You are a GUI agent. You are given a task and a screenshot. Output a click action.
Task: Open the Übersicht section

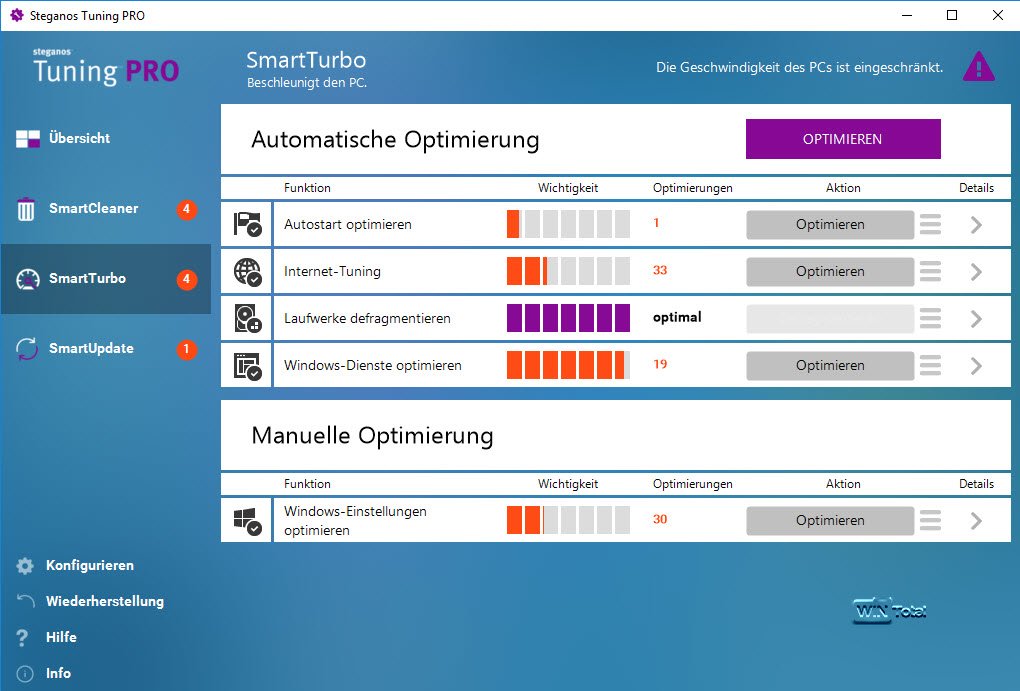click(105, 139)
